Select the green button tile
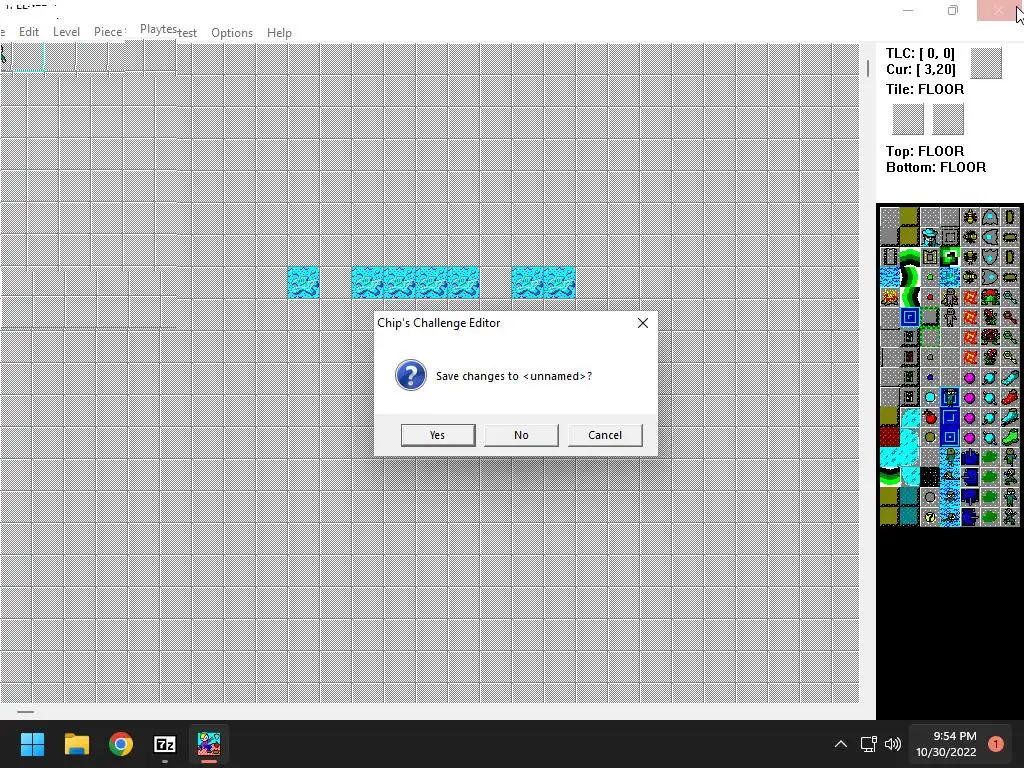The width and height of the screenshot is (1024, 768). pos(930,277)
